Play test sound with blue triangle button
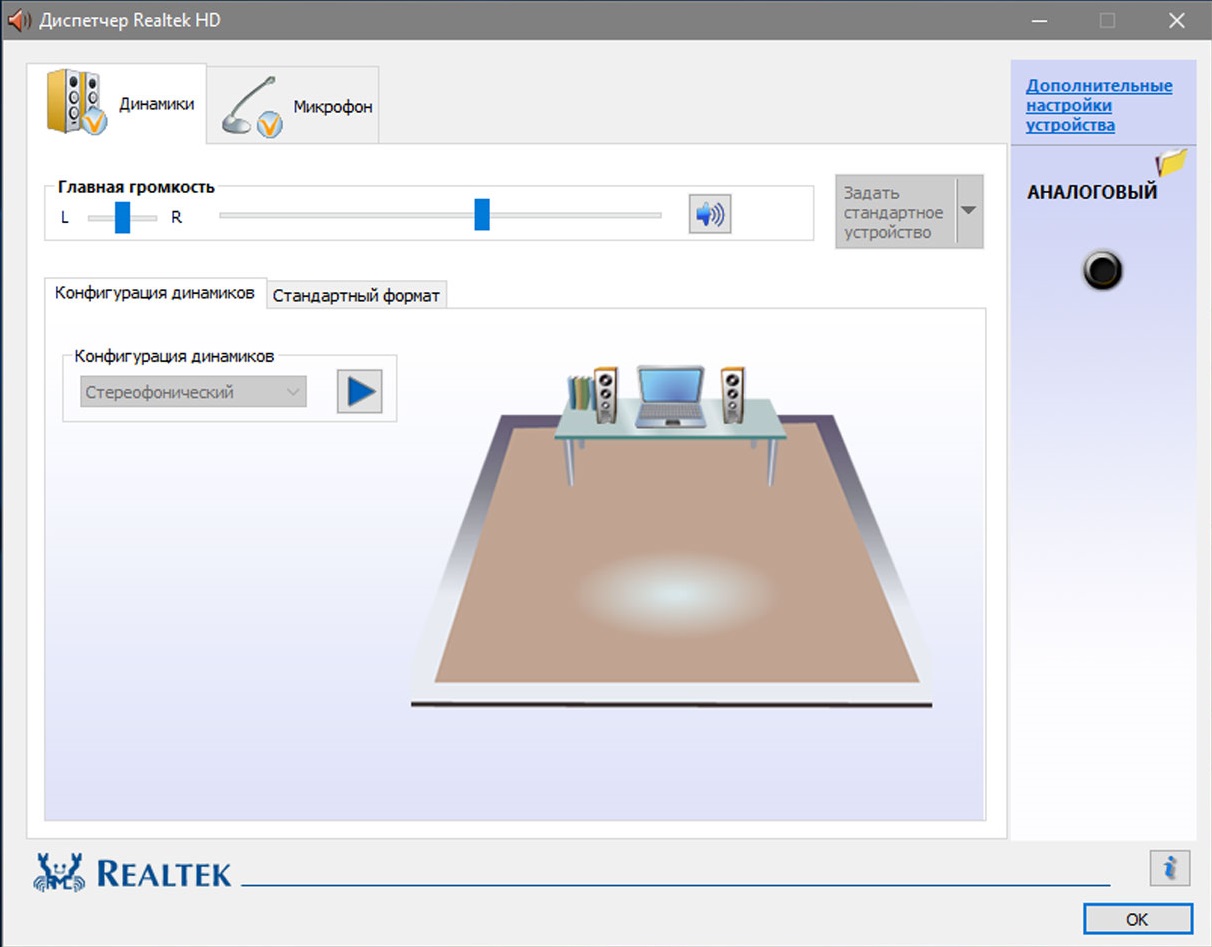Screen dimensions: 1212x947 (x=359, y=391)
